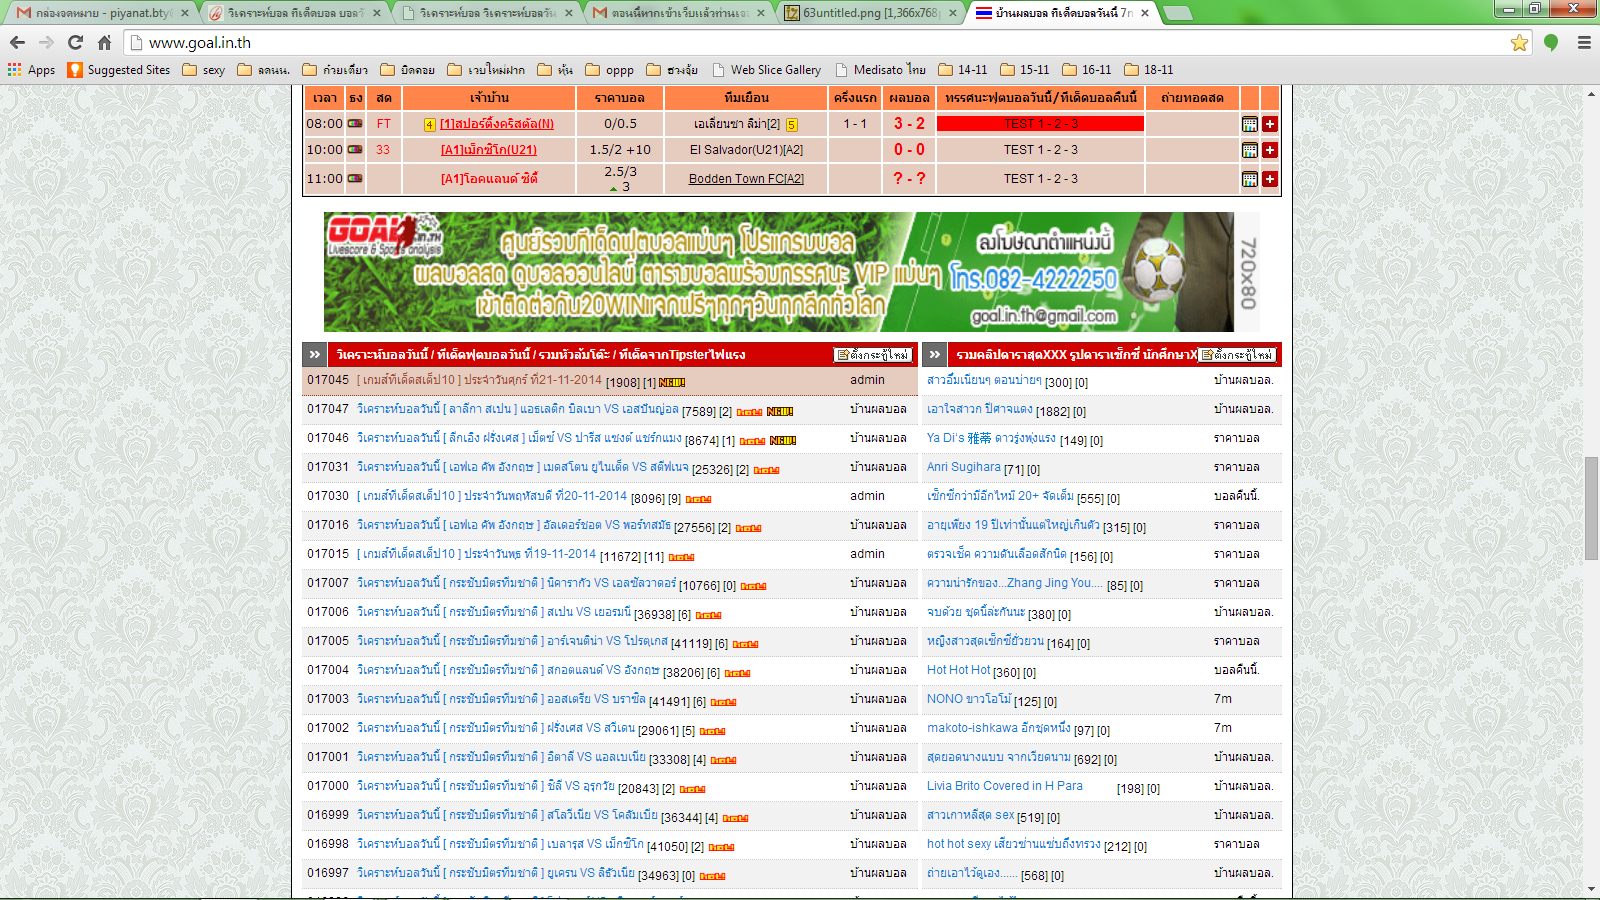
Task: Open the Medisato bookmark
Action: click(x=880, y=70)
